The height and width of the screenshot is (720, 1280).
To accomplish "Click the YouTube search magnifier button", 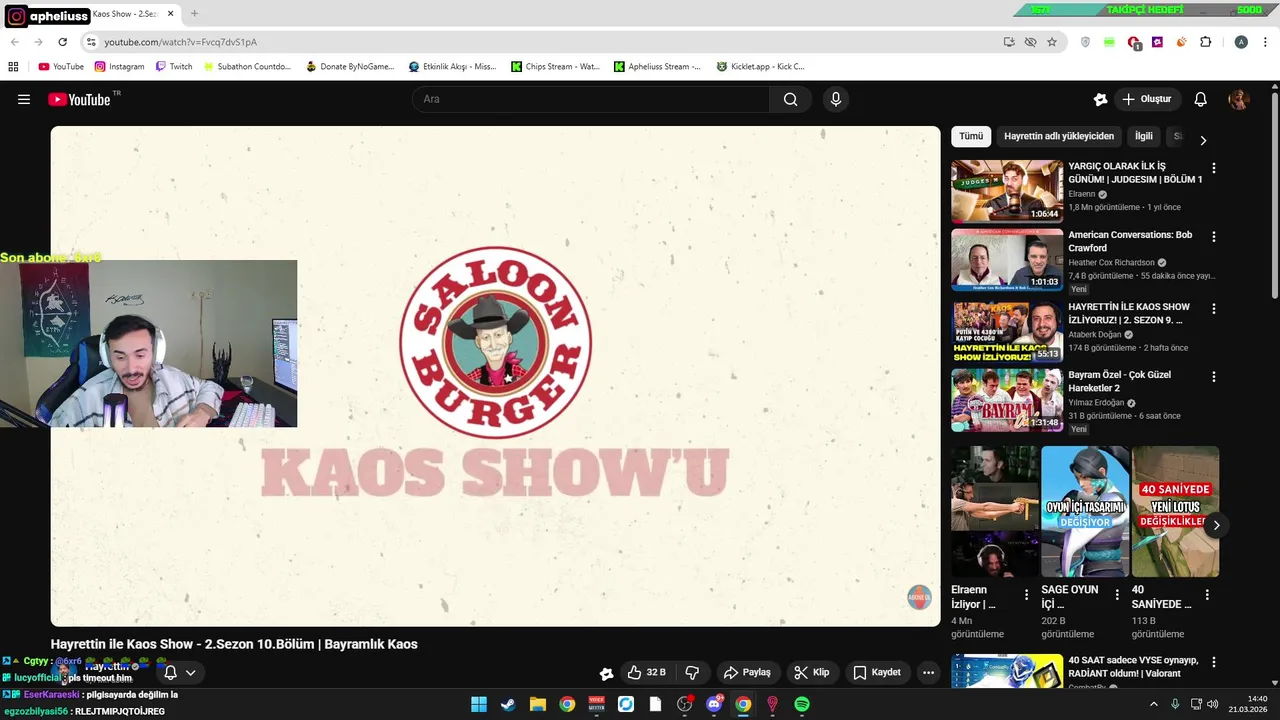I will click(x=790, y=99).
